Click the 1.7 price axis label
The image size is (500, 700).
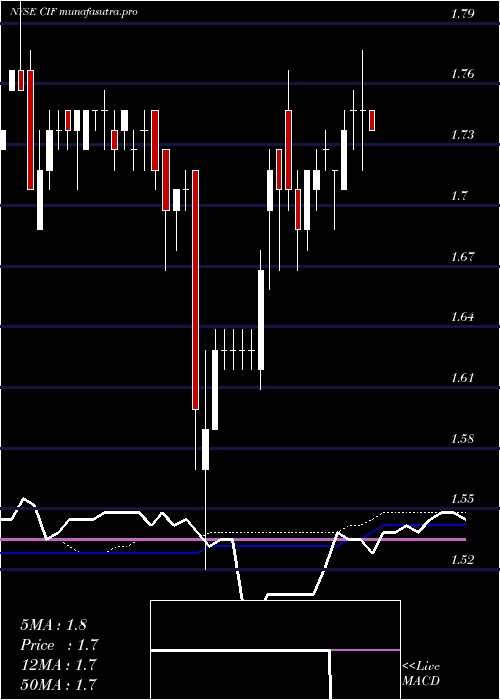tap(458, 195)
